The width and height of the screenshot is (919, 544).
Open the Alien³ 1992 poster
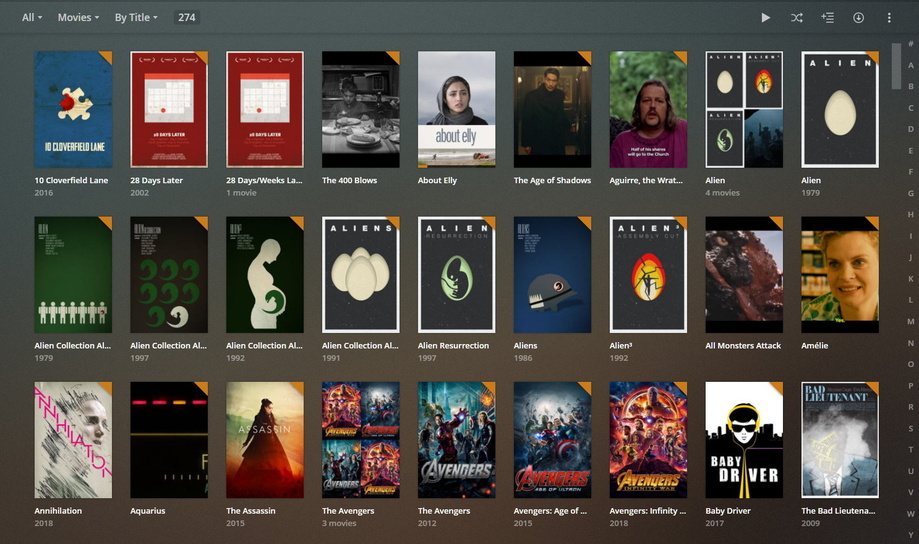click(648, 275)
